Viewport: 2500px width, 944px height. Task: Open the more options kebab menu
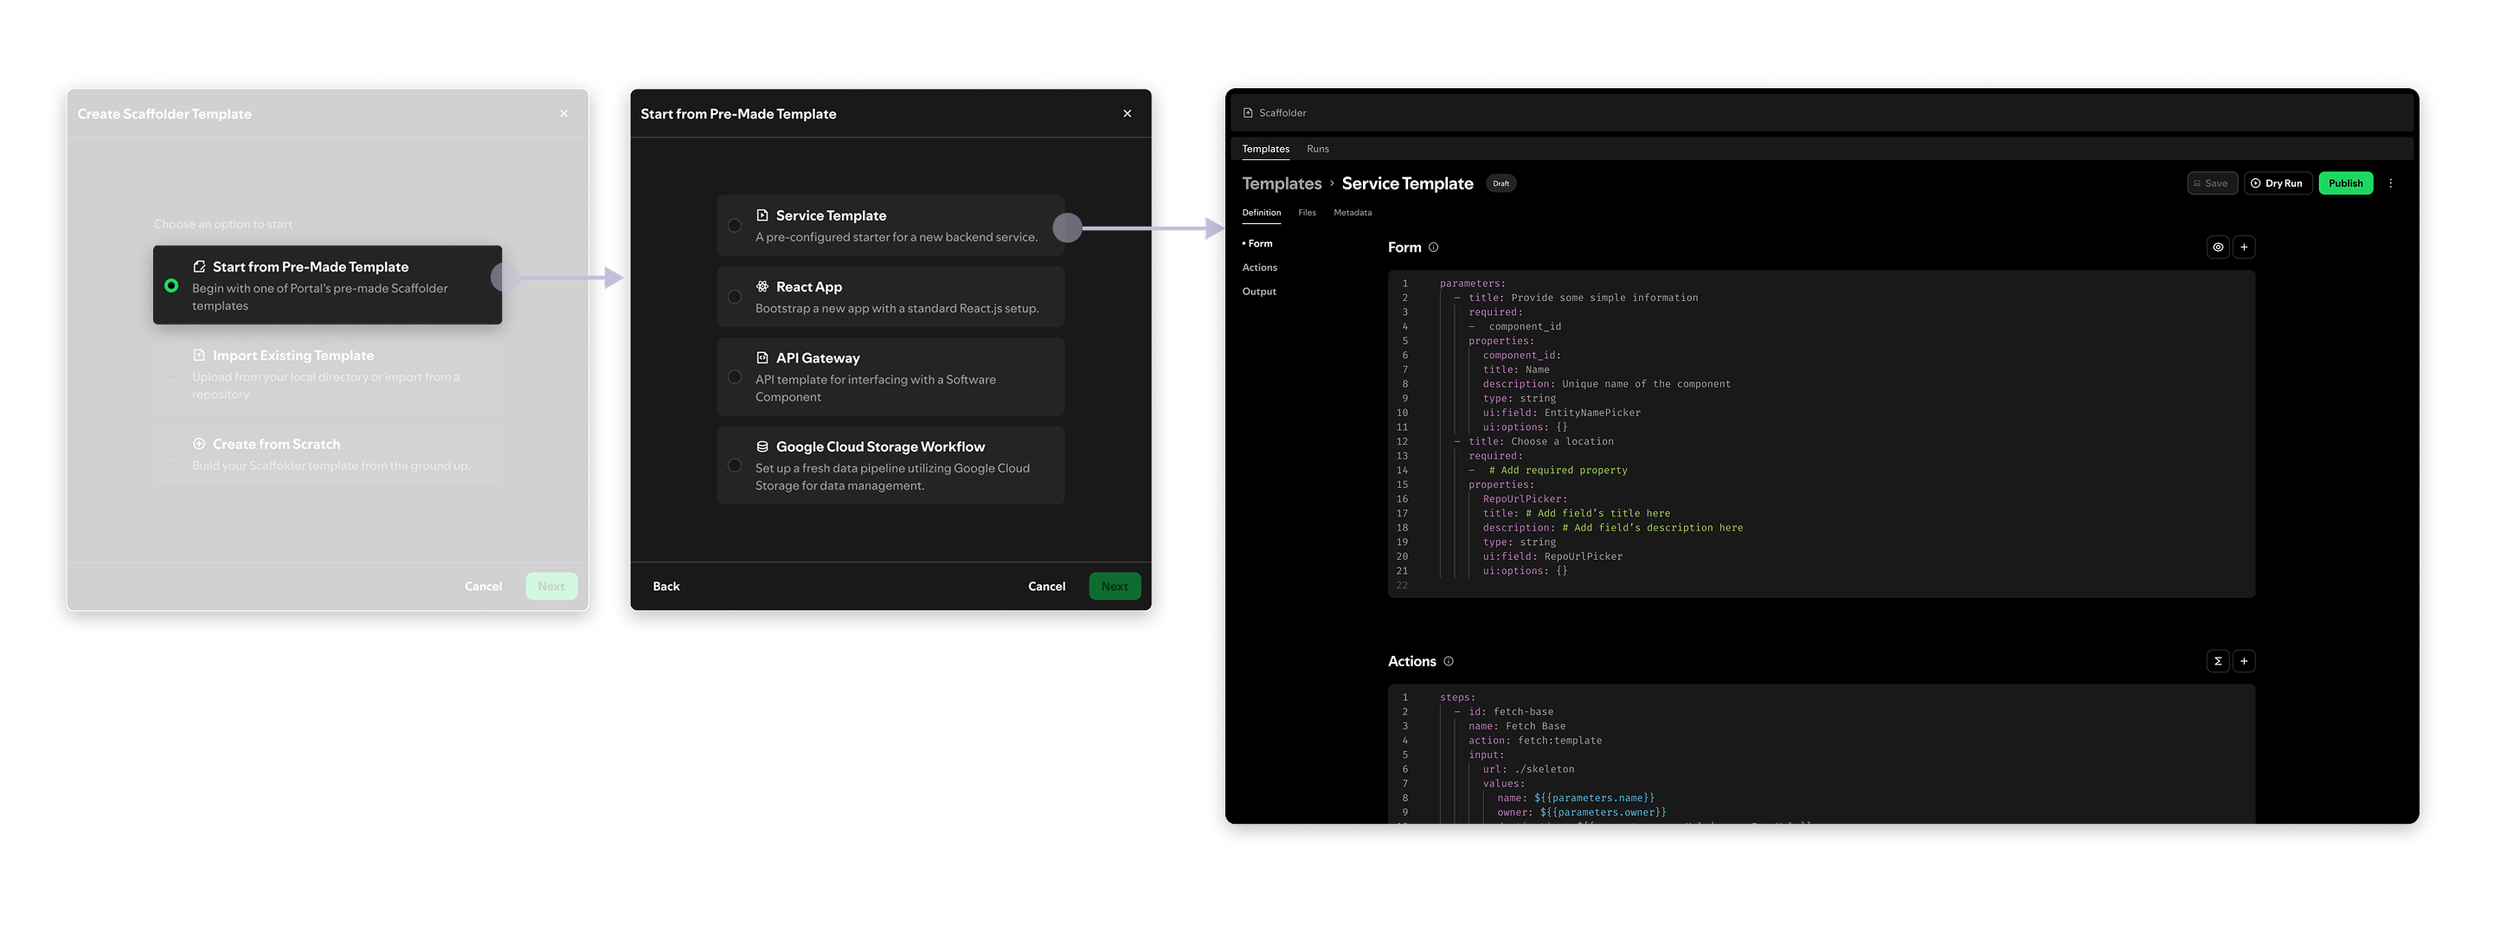(2391, 184)
